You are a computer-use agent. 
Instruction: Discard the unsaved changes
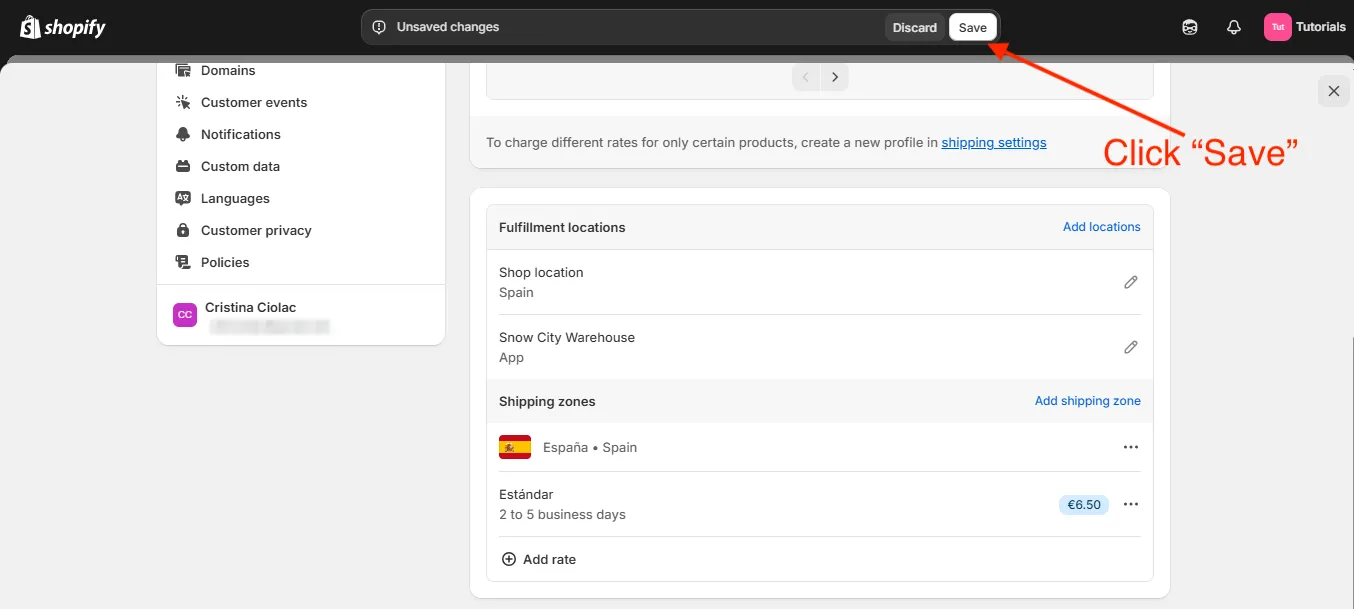(x=914, y=27)
